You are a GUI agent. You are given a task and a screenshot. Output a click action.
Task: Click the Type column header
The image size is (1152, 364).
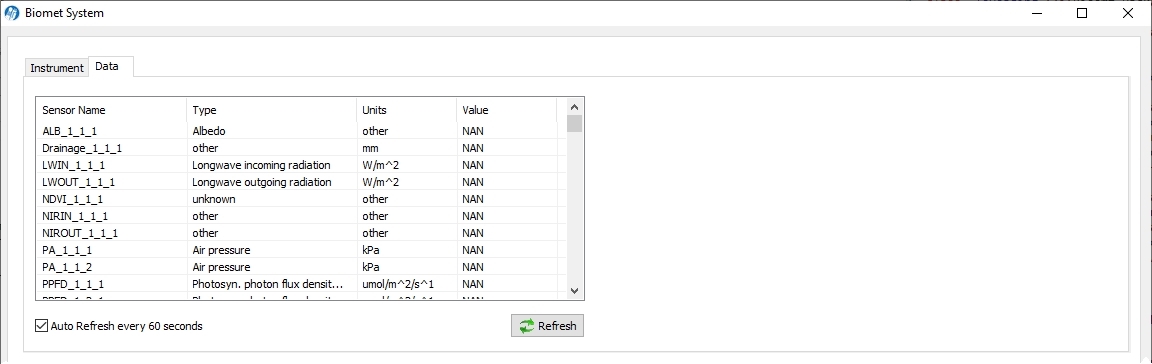click(271, 110)
